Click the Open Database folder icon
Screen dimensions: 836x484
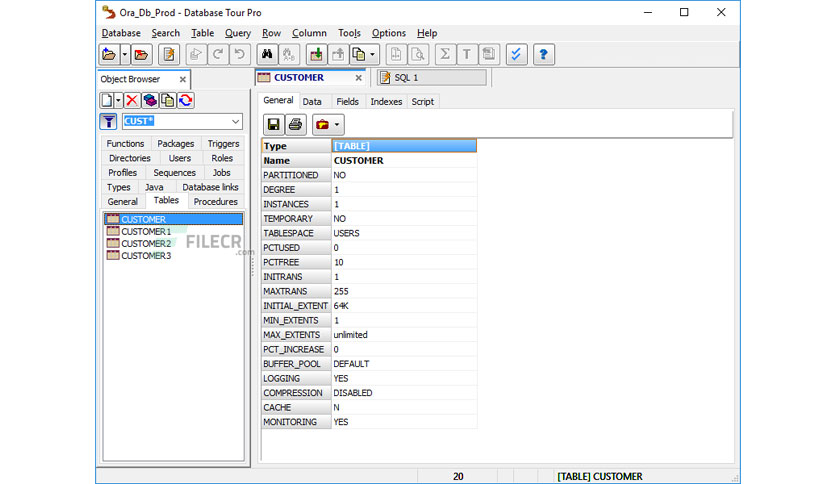coord(109,54)
